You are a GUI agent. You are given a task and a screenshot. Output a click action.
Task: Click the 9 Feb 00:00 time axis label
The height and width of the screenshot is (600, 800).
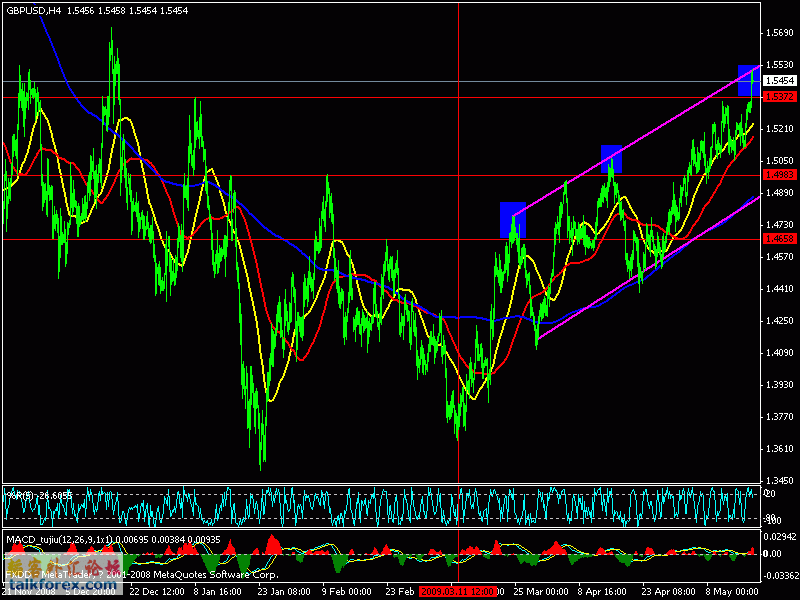(348, 592)
